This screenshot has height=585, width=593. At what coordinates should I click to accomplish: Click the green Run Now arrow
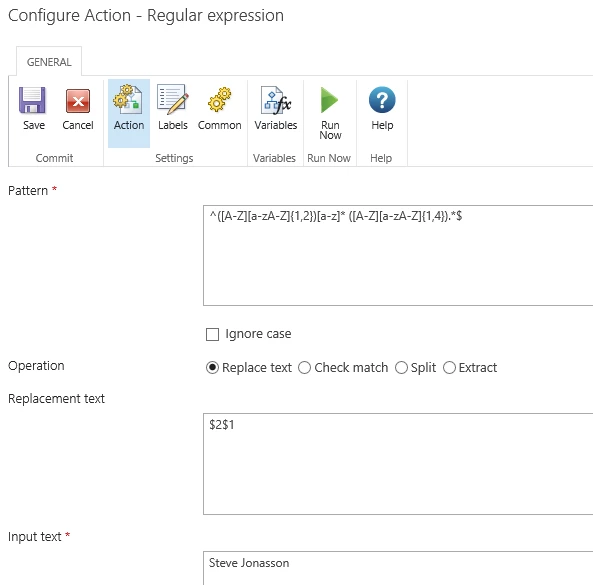pos(329,100)
